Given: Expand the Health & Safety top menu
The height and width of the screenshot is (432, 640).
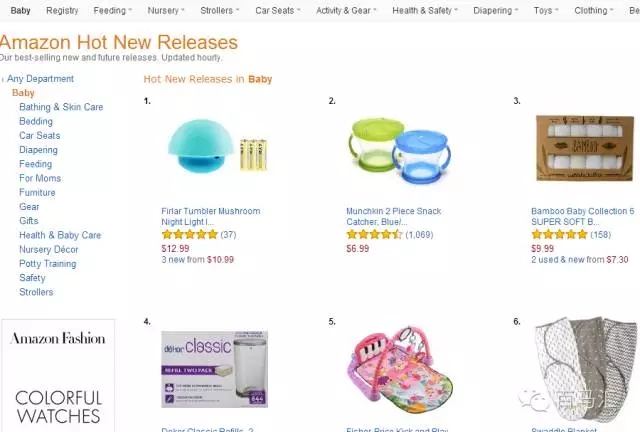Looking at the screenshot, I should click(x=425, y=11).
